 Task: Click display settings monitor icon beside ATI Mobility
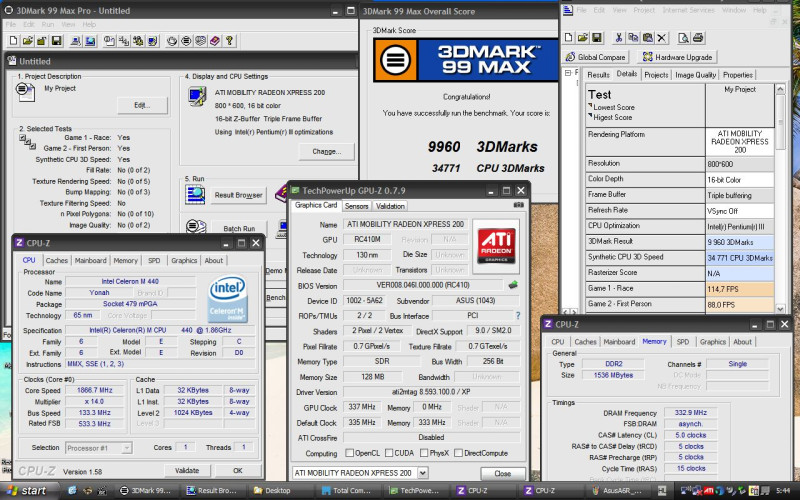(x=197, y=96)
